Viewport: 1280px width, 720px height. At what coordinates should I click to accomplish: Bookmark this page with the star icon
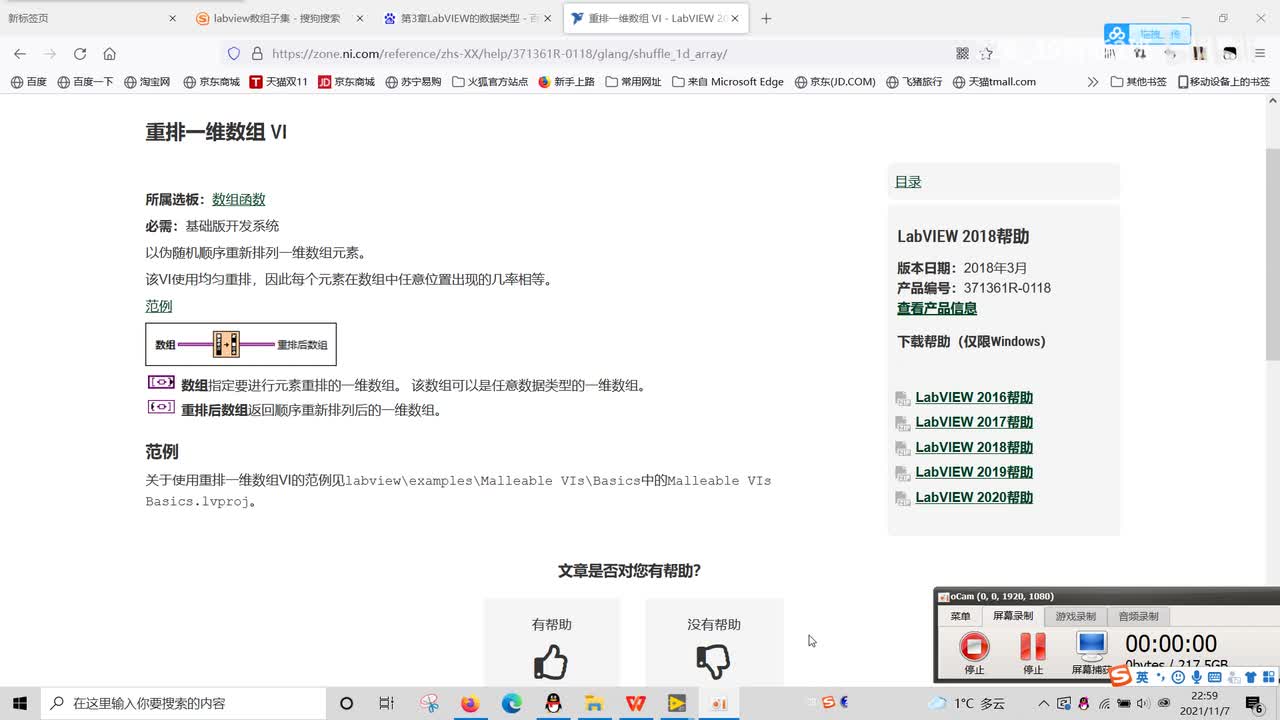point(986,54)
